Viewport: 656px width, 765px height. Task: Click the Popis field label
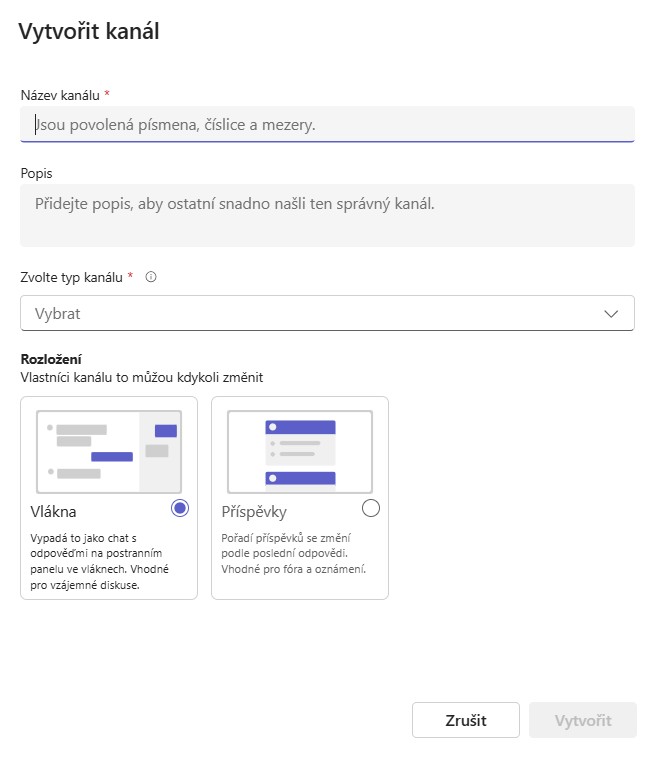coord(37,173)
